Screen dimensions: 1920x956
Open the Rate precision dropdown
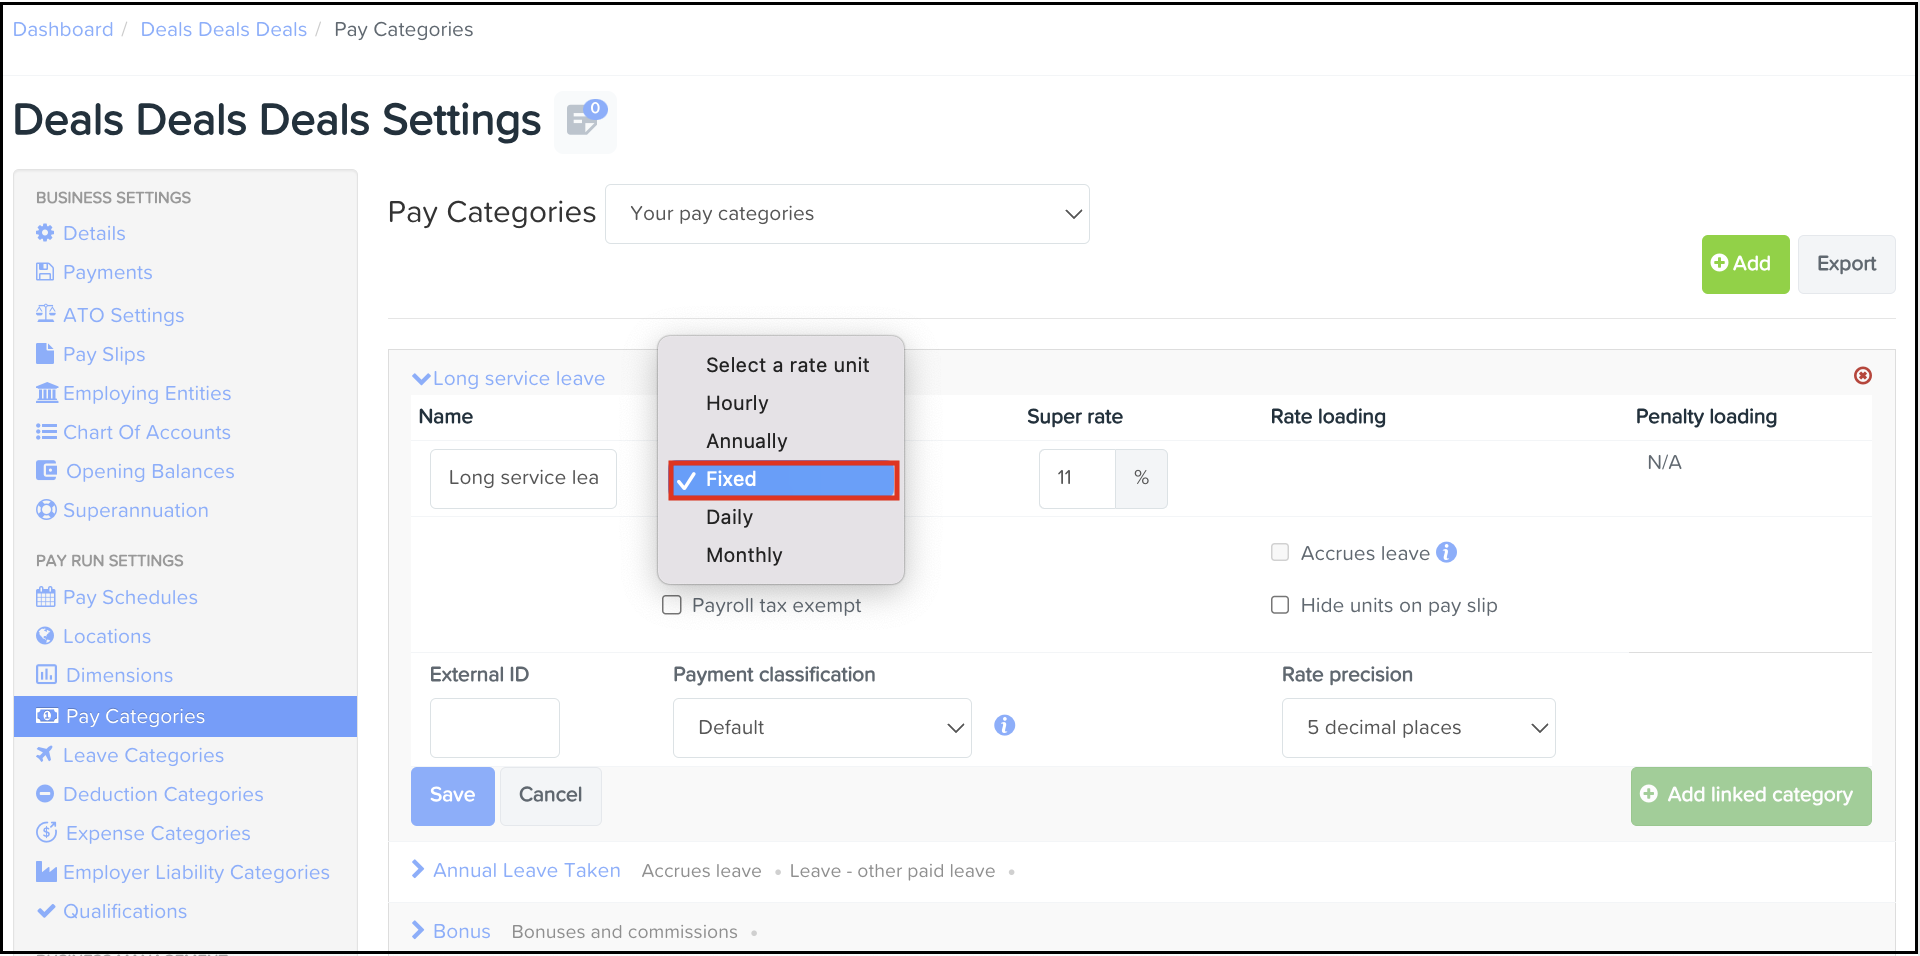tap(1417, 728)
